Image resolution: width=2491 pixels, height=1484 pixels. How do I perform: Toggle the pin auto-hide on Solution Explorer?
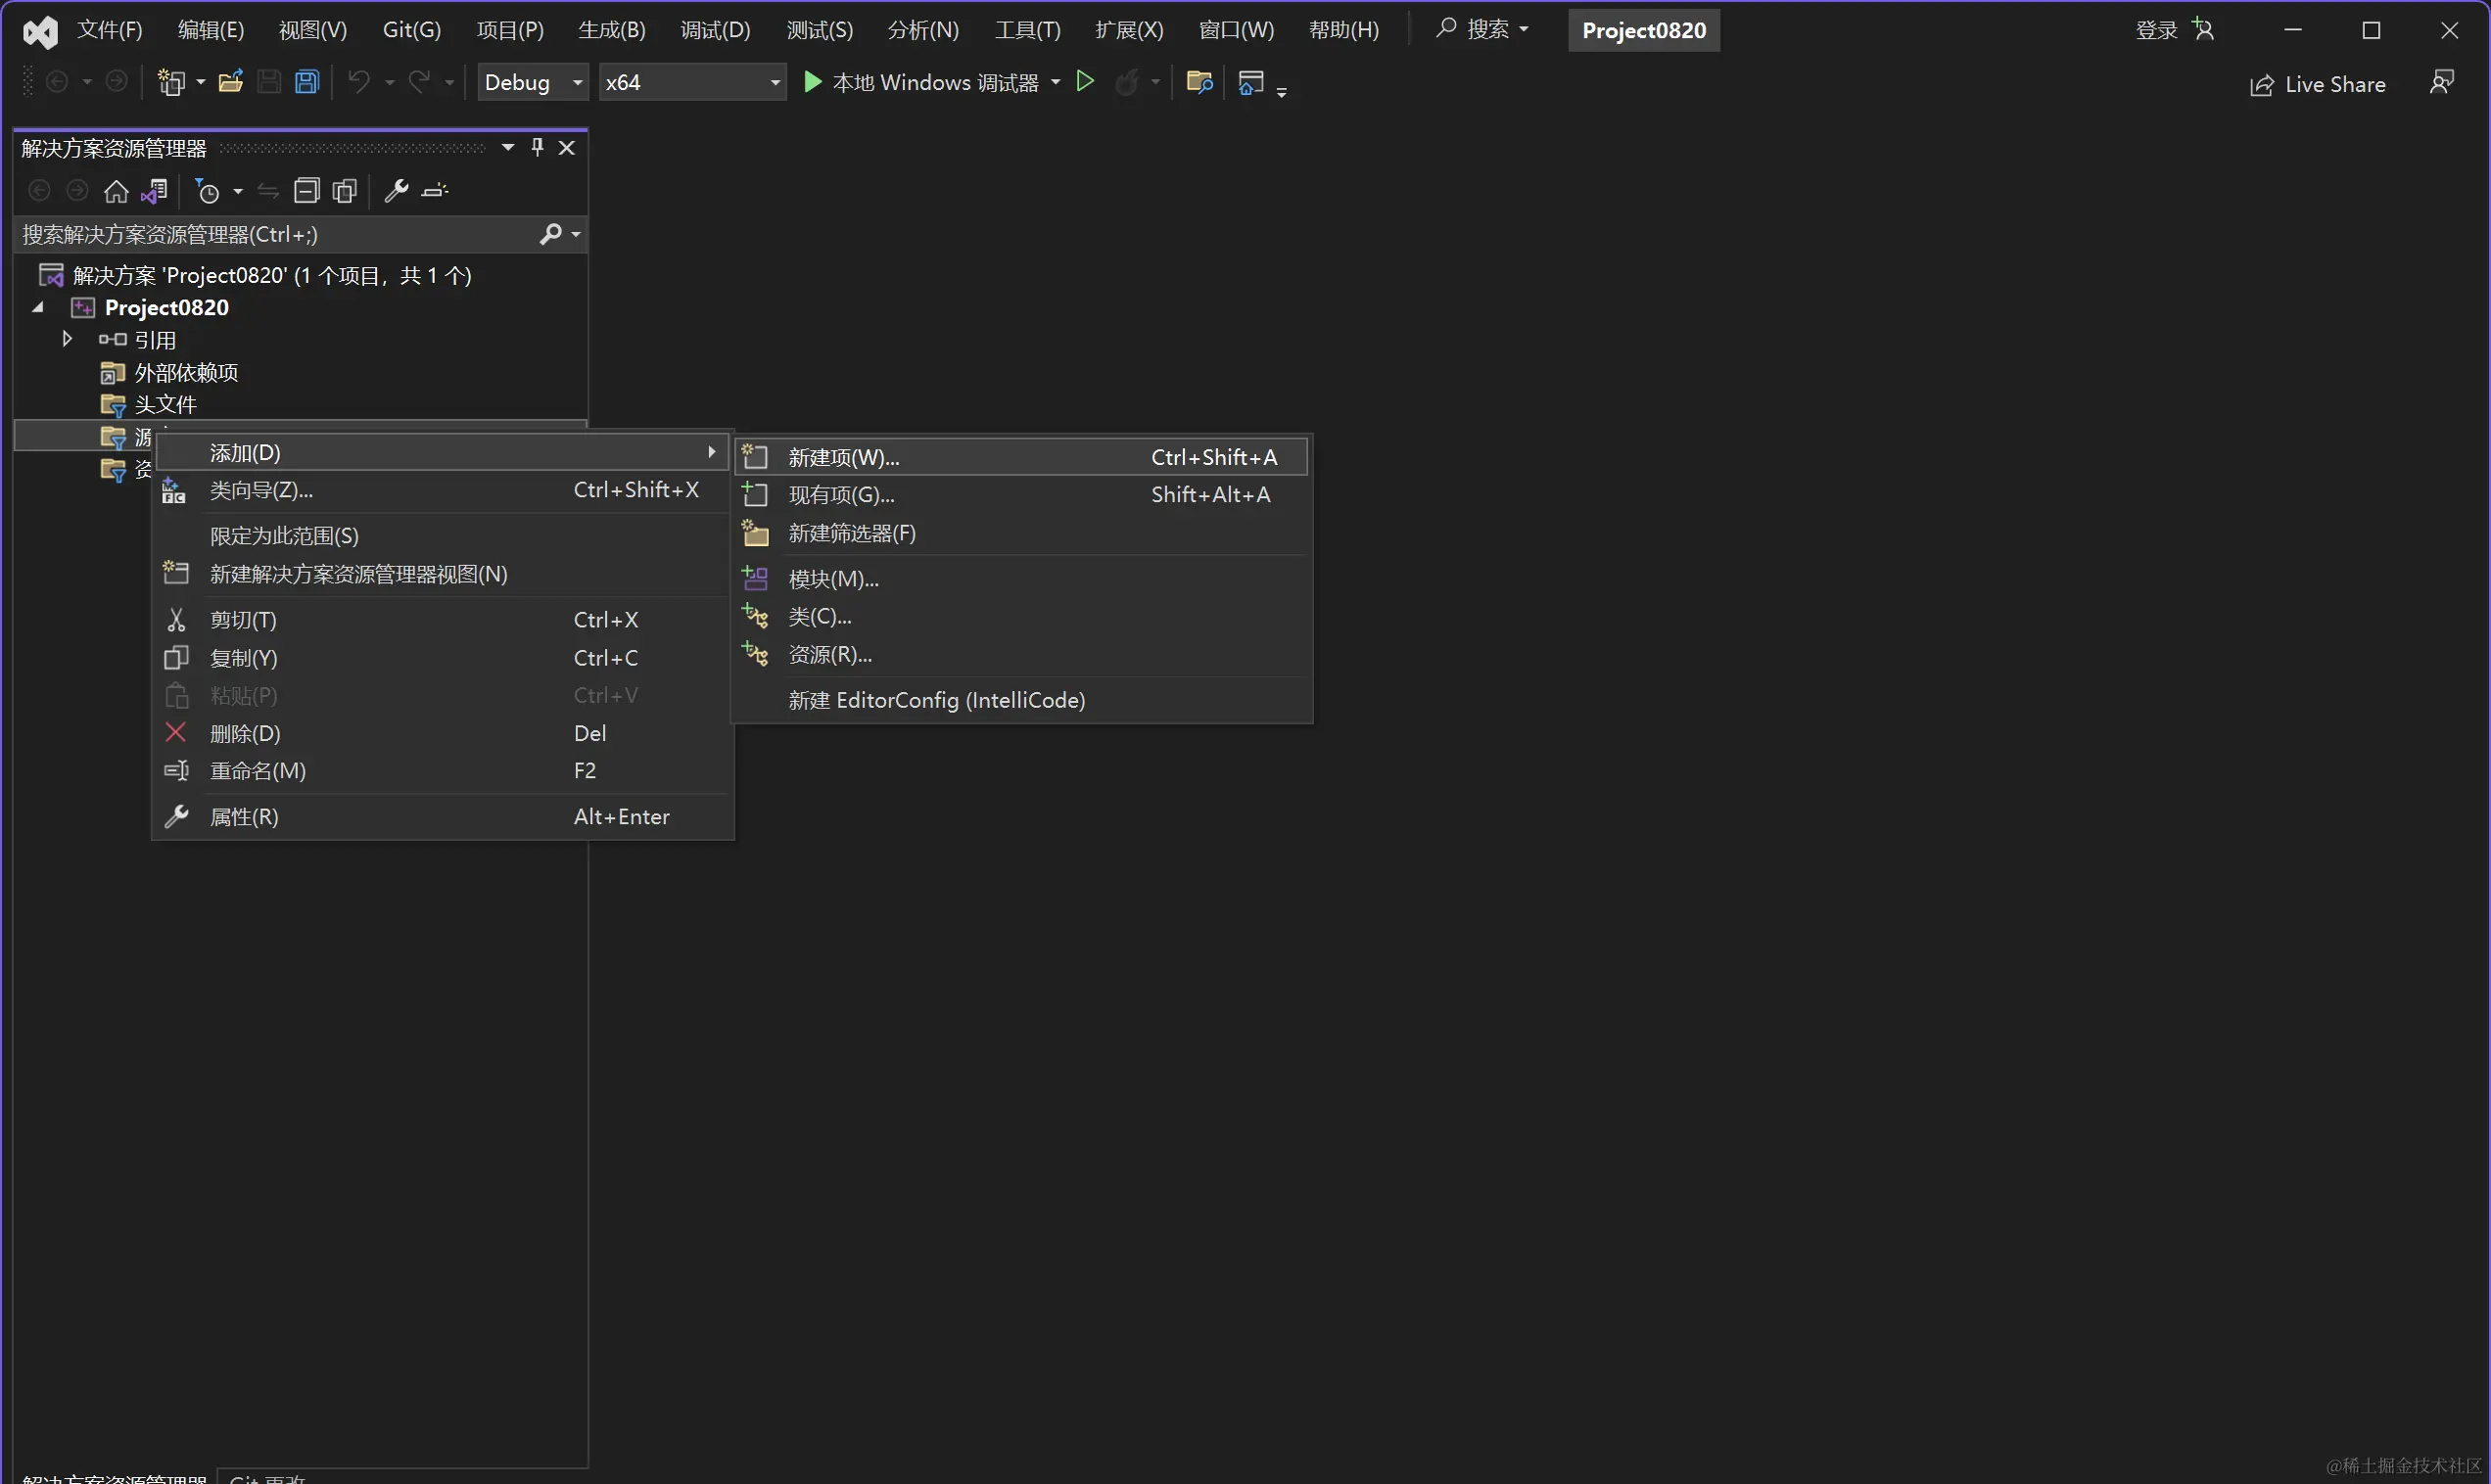coord(537,147)
